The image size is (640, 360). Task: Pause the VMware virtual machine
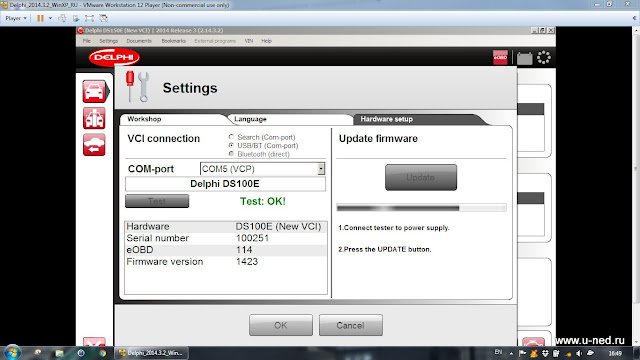pos(40,18)
